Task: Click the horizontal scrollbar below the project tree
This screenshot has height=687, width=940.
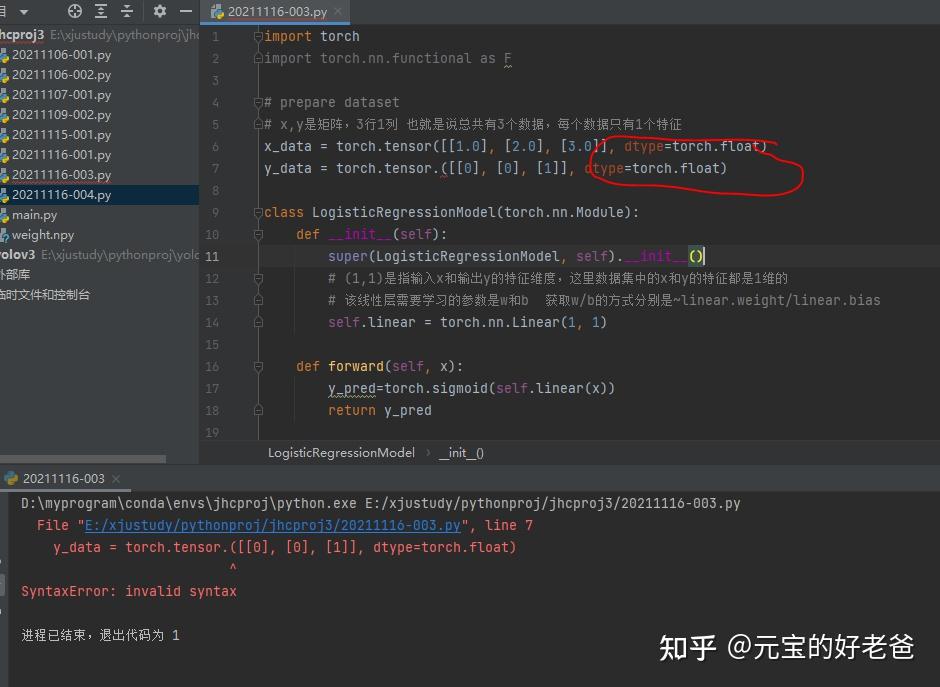Action: click(80, 457)
